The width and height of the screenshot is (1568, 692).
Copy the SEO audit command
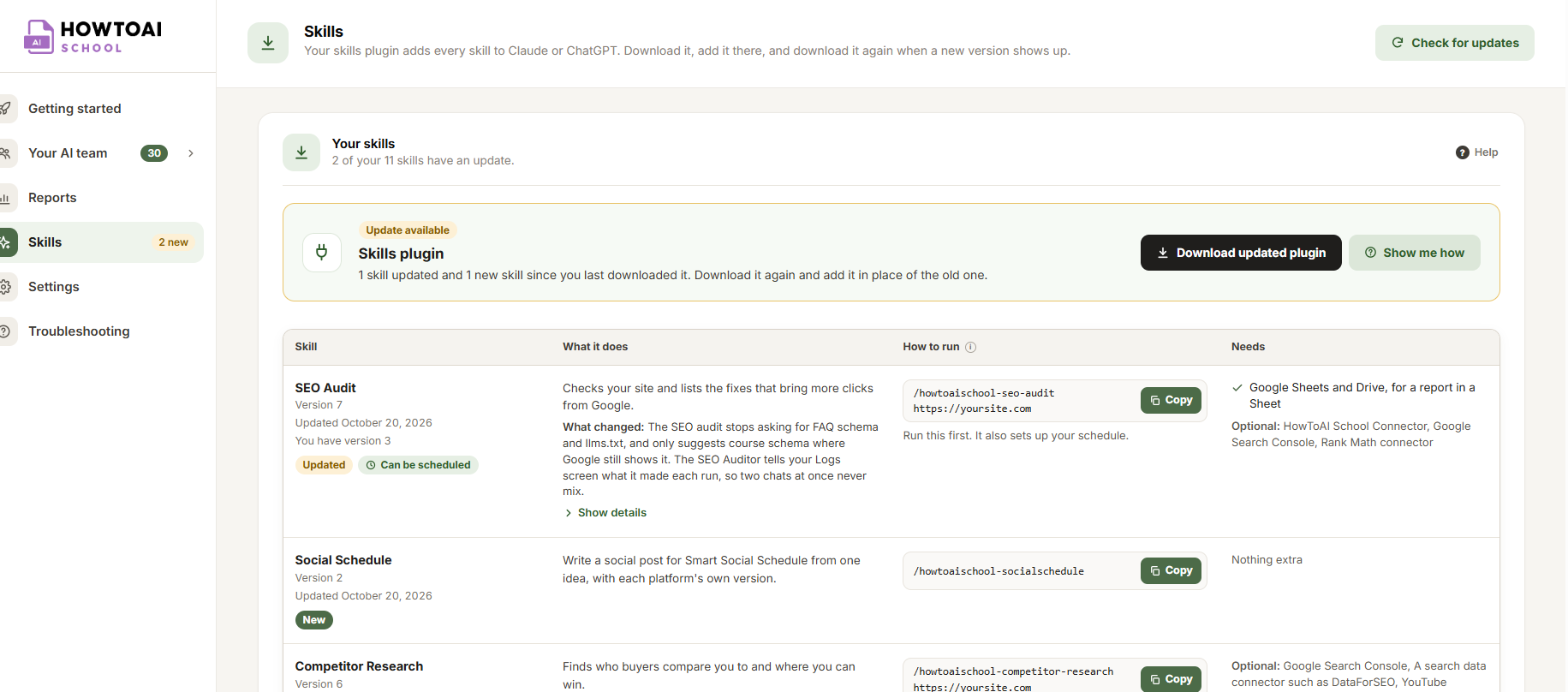pyautogui.click(x=1171, y=400)
